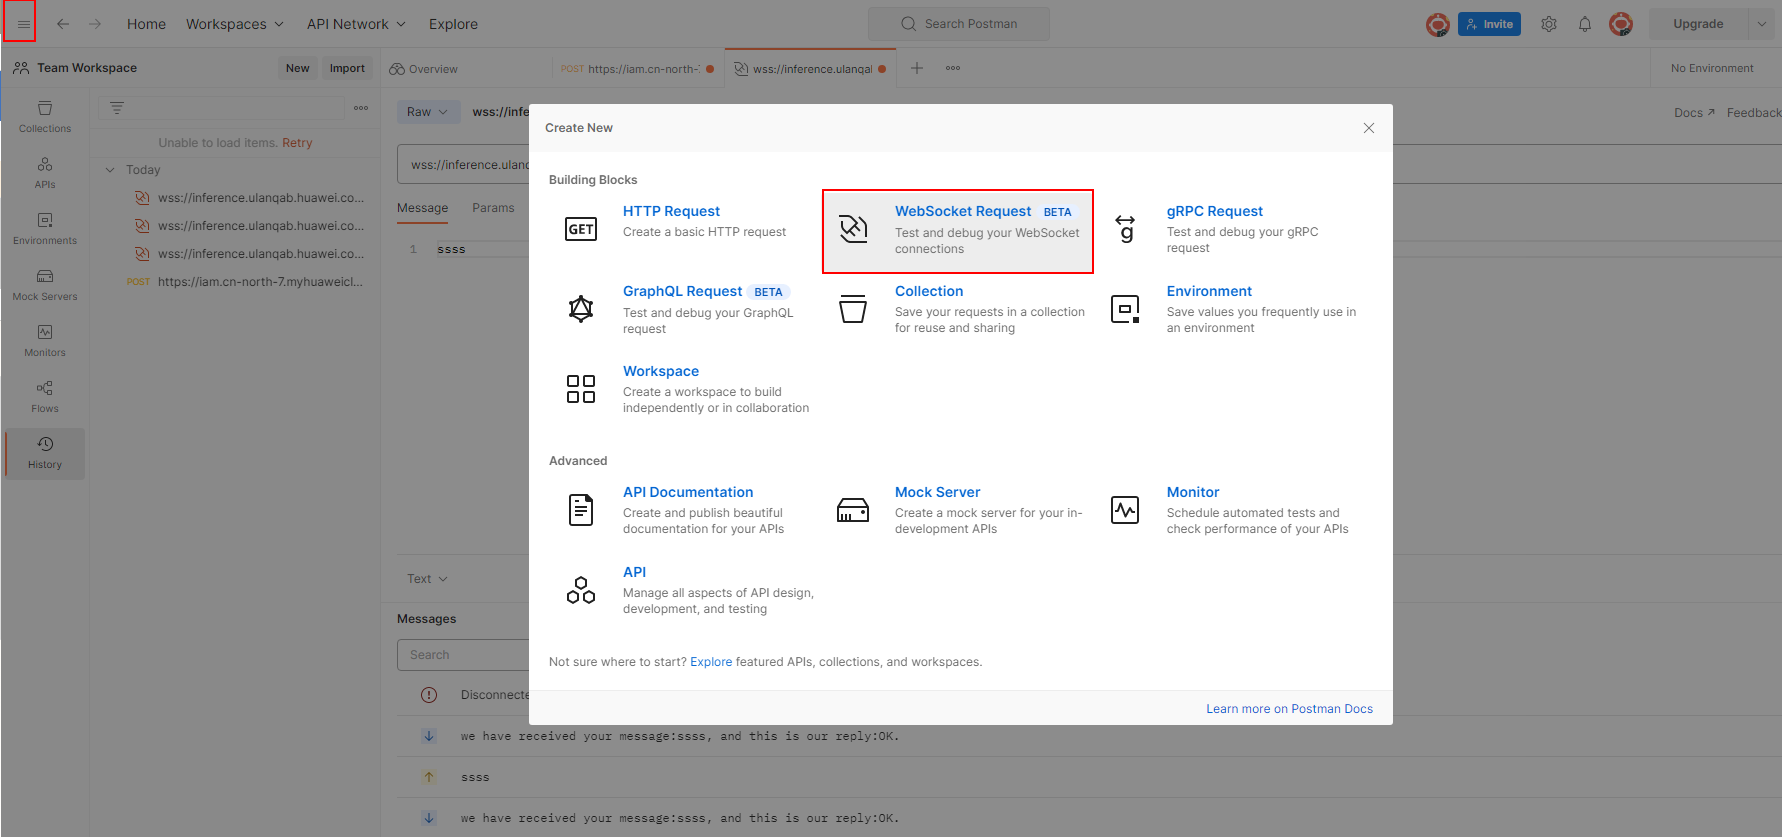Screen dimensions: 1782x837
Task: Open Mock Servers in the sidebar
Action: pos(45,285)
